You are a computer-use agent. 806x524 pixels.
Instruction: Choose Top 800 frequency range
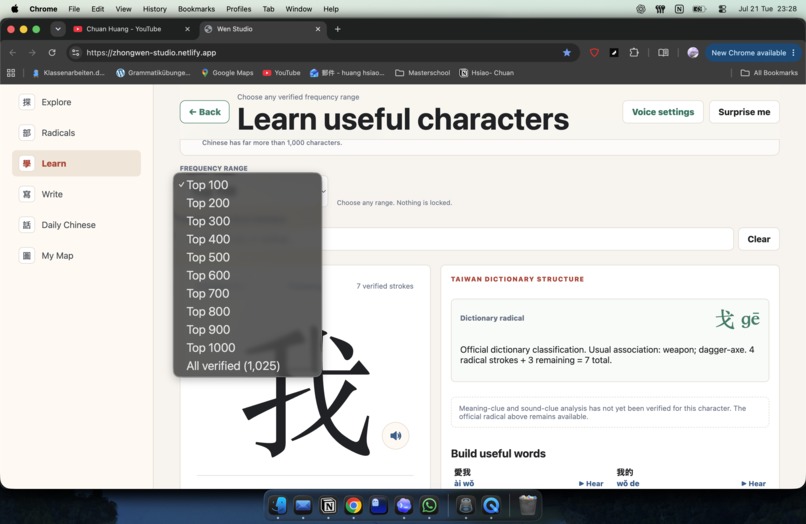pyautogui.click(x=248, y=312)
